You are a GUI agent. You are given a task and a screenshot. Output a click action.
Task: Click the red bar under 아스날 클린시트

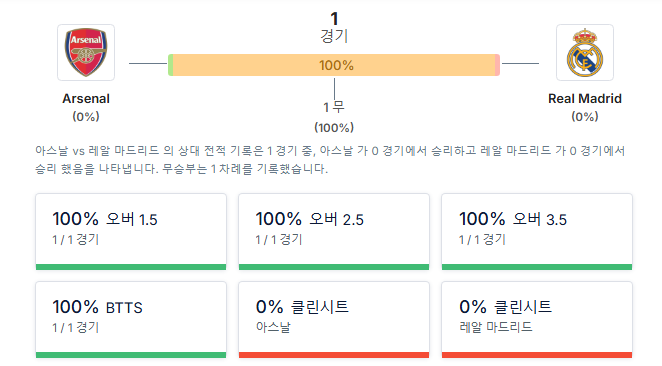pyautogui.click(x=334, y=355)
